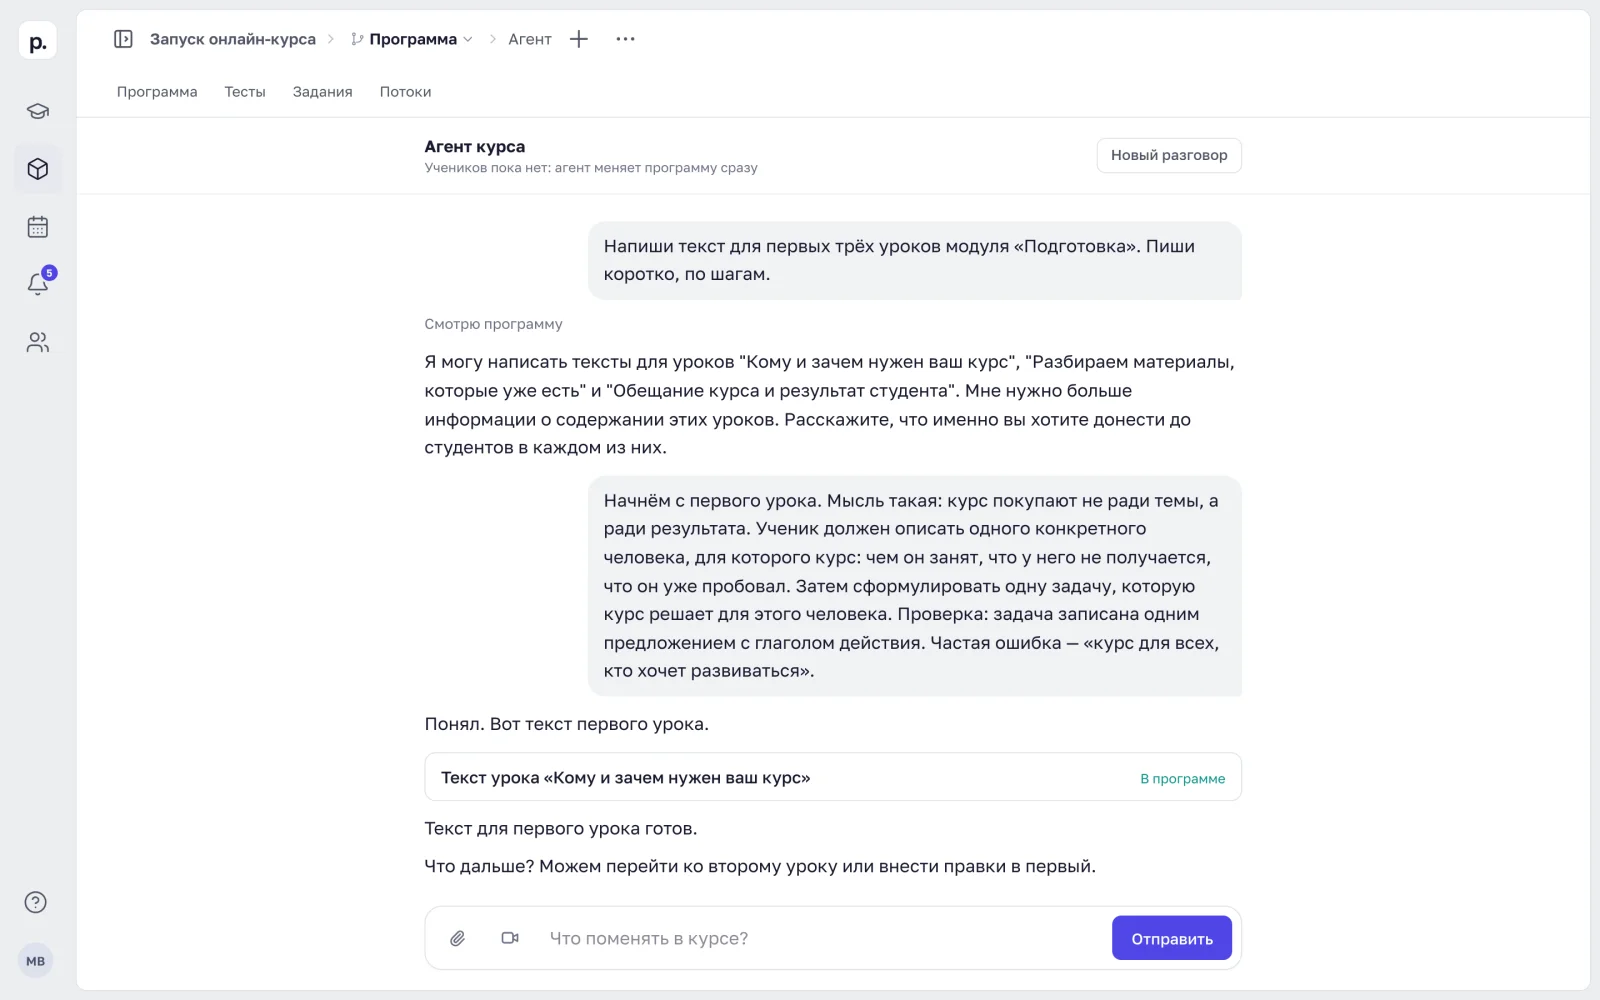Image resolution: width=1600 pixels, height=1000 pixels.
Task: Open lesson card «Кому и зачем нужен ваш курс»
Action: click(833, 777)
